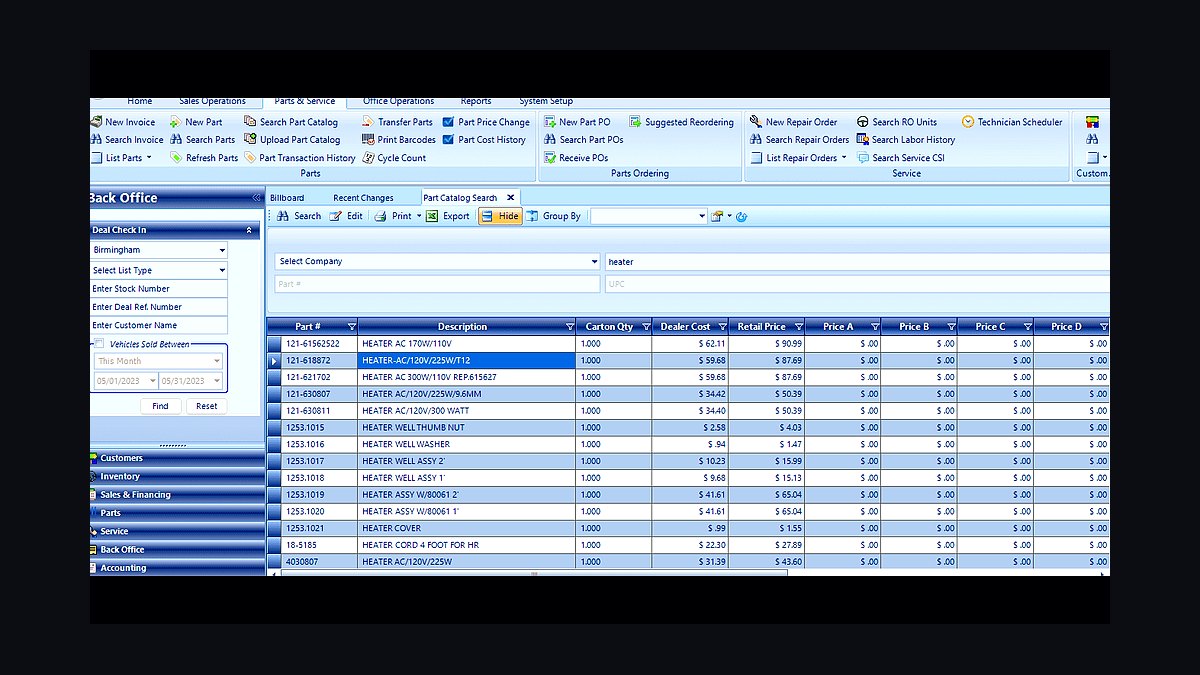Image resolution: width=1200 pixels, height=675 pixels.
Task: Open New Invoice in the Parts ribbon
Action: pos(123,122)
